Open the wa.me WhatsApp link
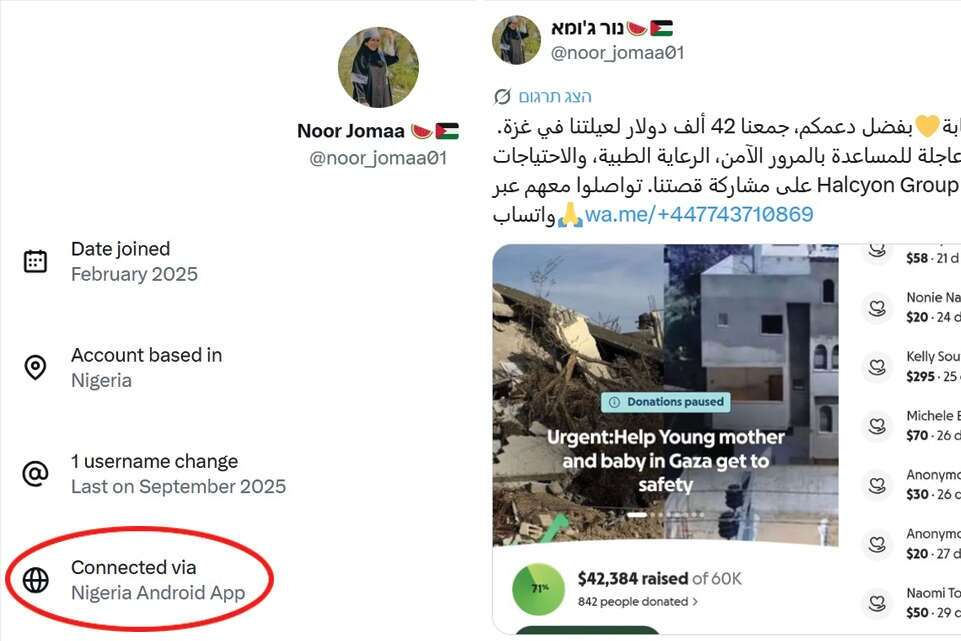The image size is (961, 641). (x=698, y=214)
